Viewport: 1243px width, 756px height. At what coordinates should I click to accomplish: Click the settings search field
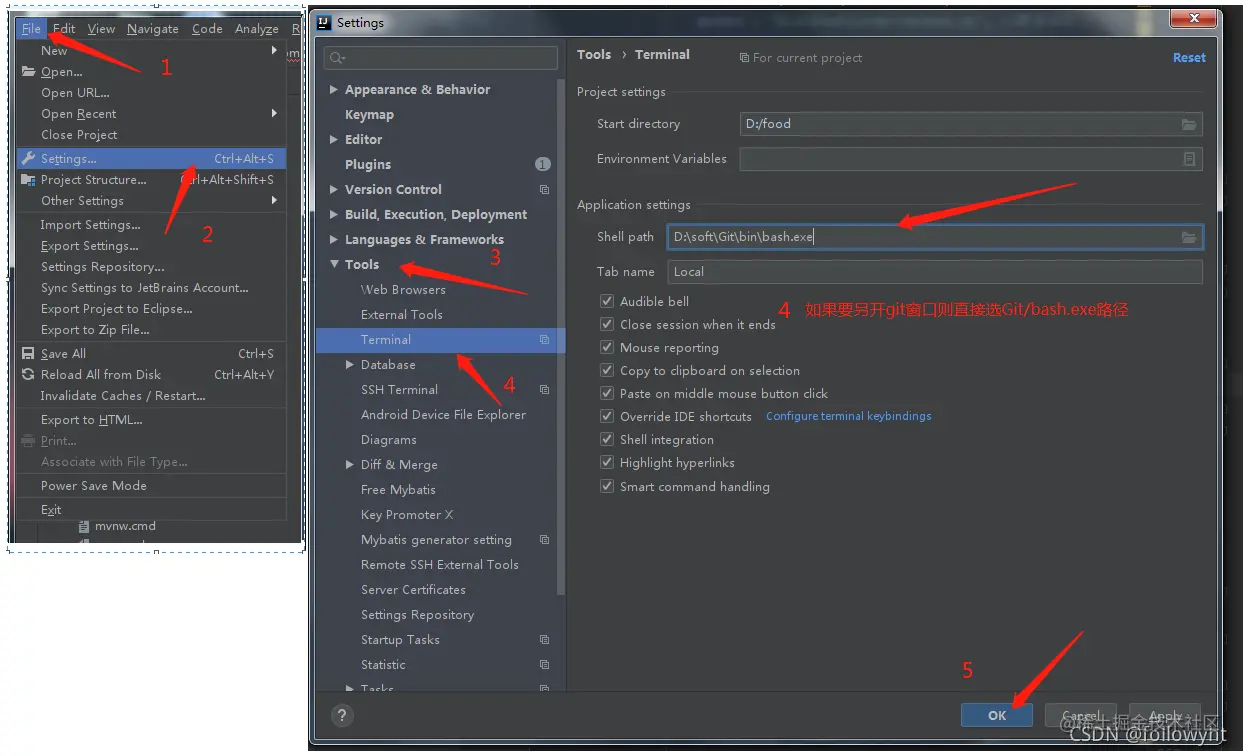coord(440,58)
